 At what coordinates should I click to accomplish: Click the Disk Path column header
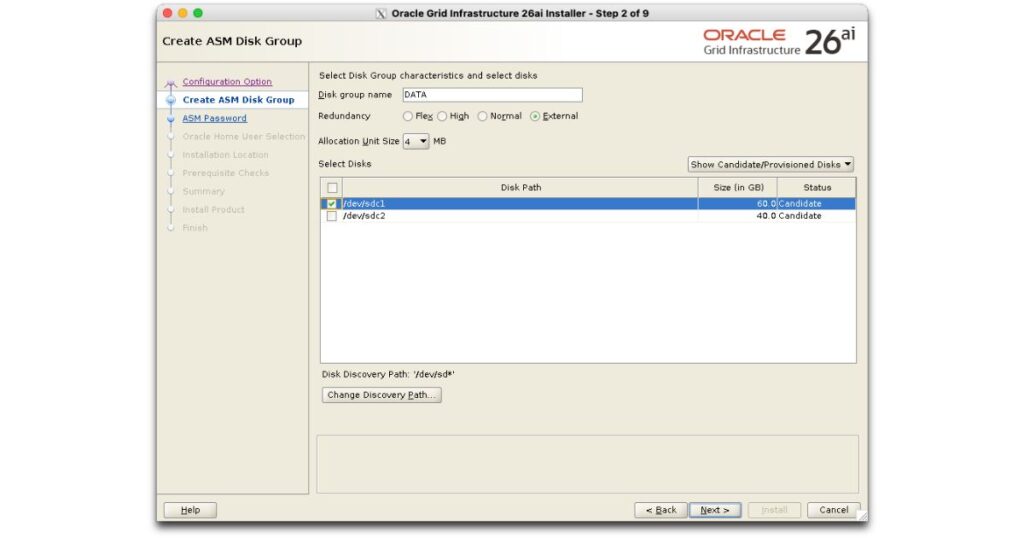[520, 187]
